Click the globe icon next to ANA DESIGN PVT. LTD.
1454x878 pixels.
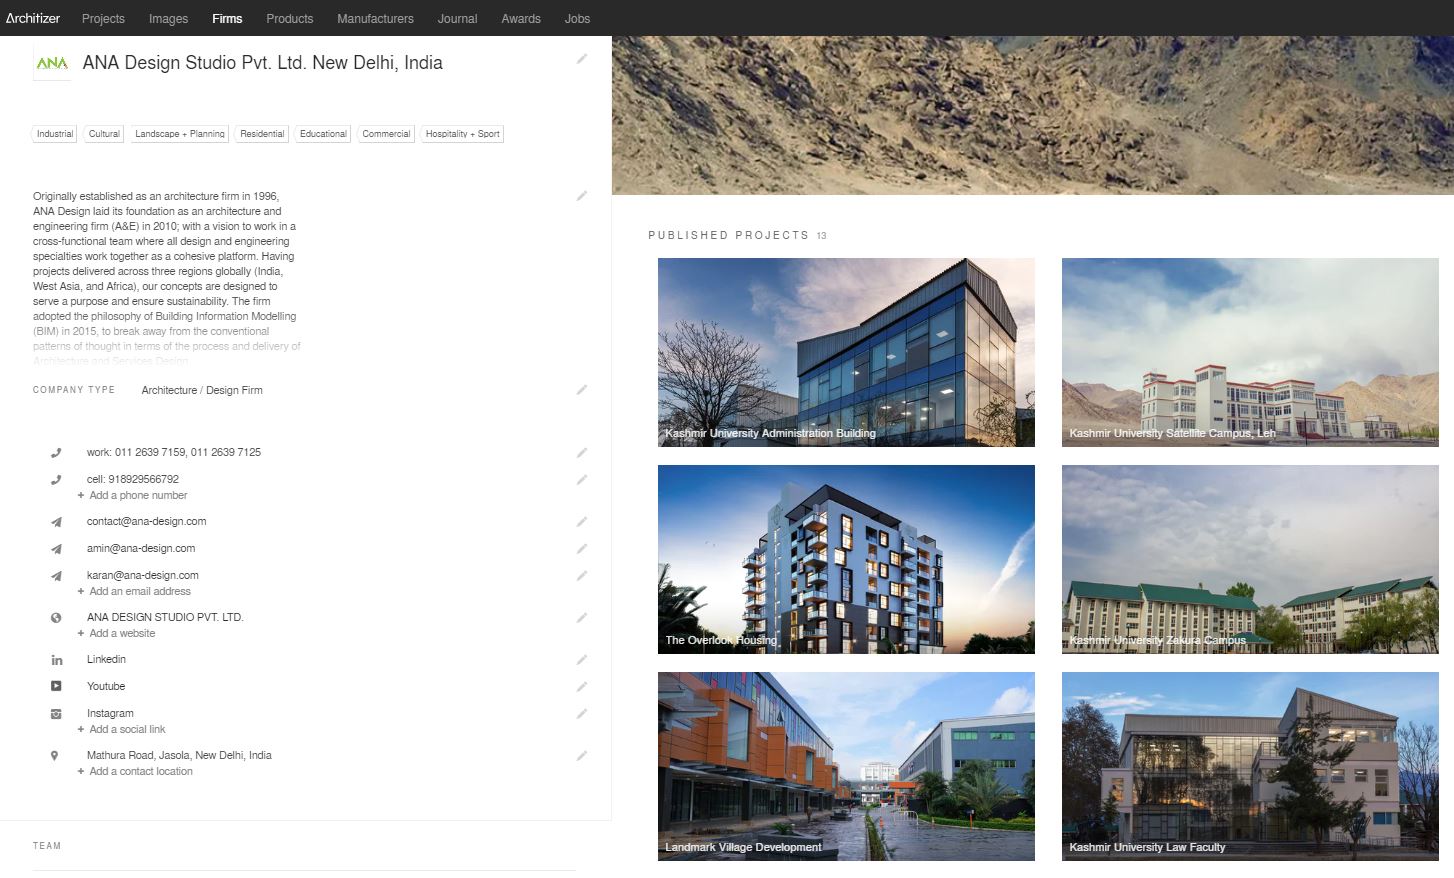point(57,617)
